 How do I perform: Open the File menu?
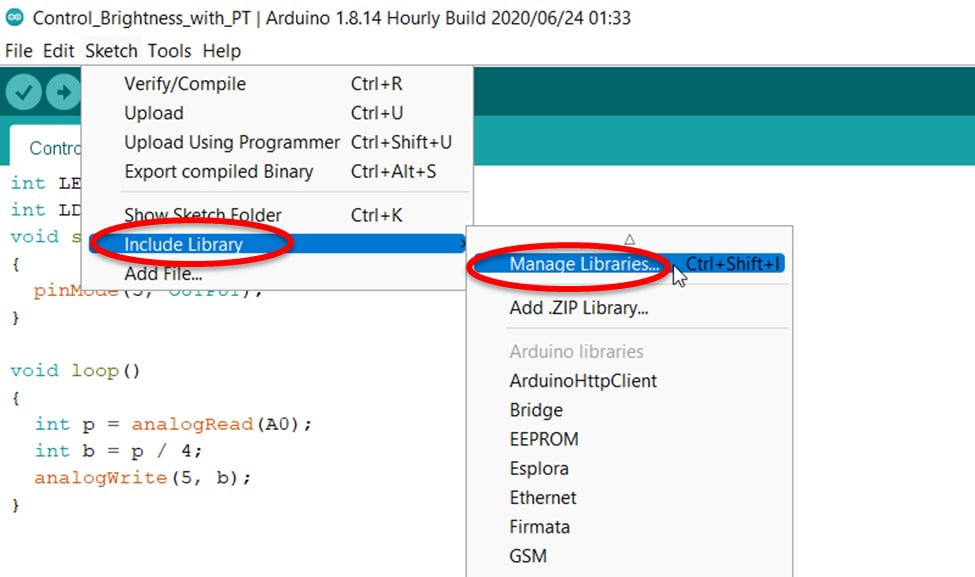click(19, 50)
